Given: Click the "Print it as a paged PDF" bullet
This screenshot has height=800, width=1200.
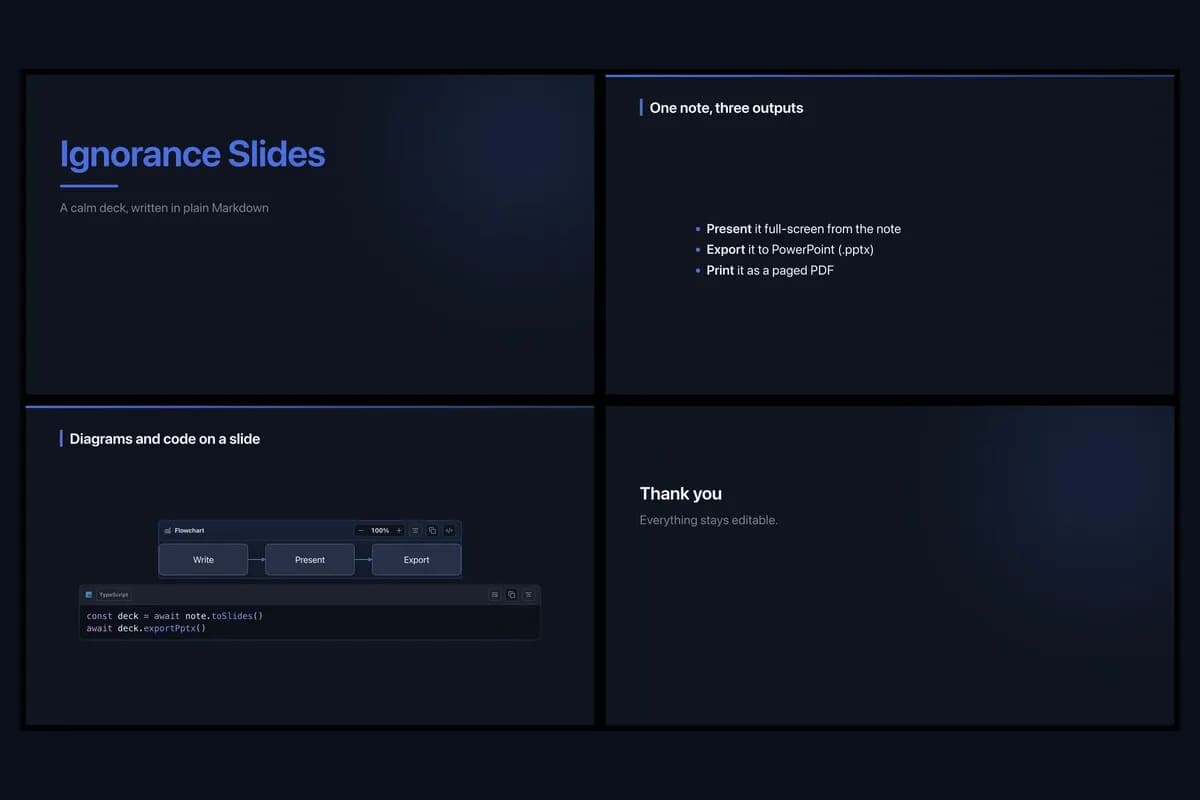Looking at the screenshot, I should (770, 271).
